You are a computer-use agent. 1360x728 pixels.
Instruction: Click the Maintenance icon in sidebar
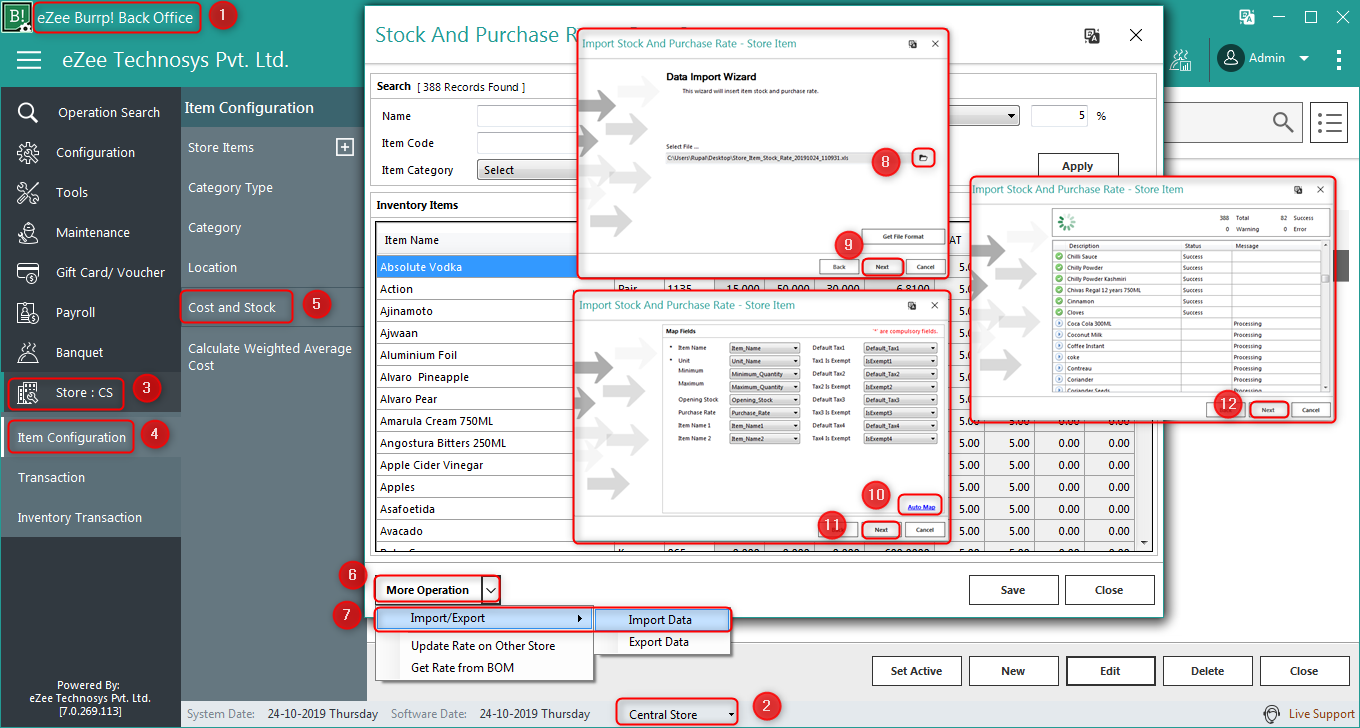(x=28, y=232)
